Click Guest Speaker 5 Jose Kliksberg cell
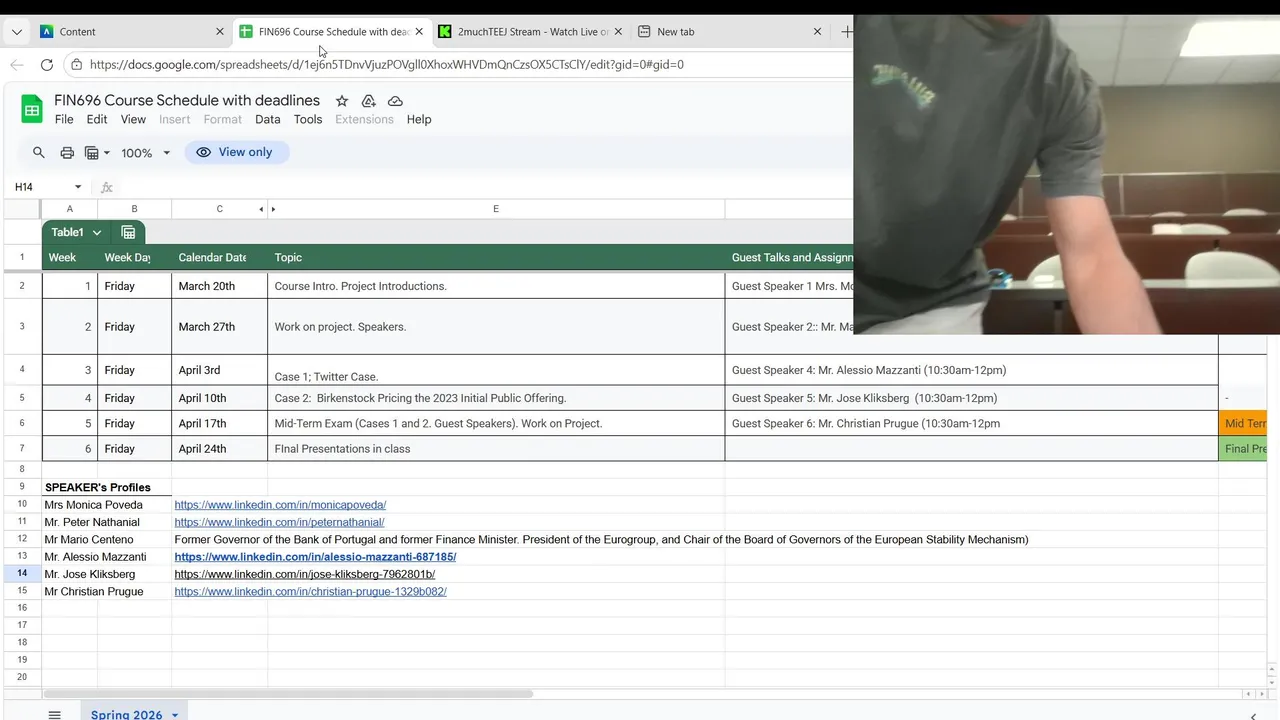 [x=971, y=398]
